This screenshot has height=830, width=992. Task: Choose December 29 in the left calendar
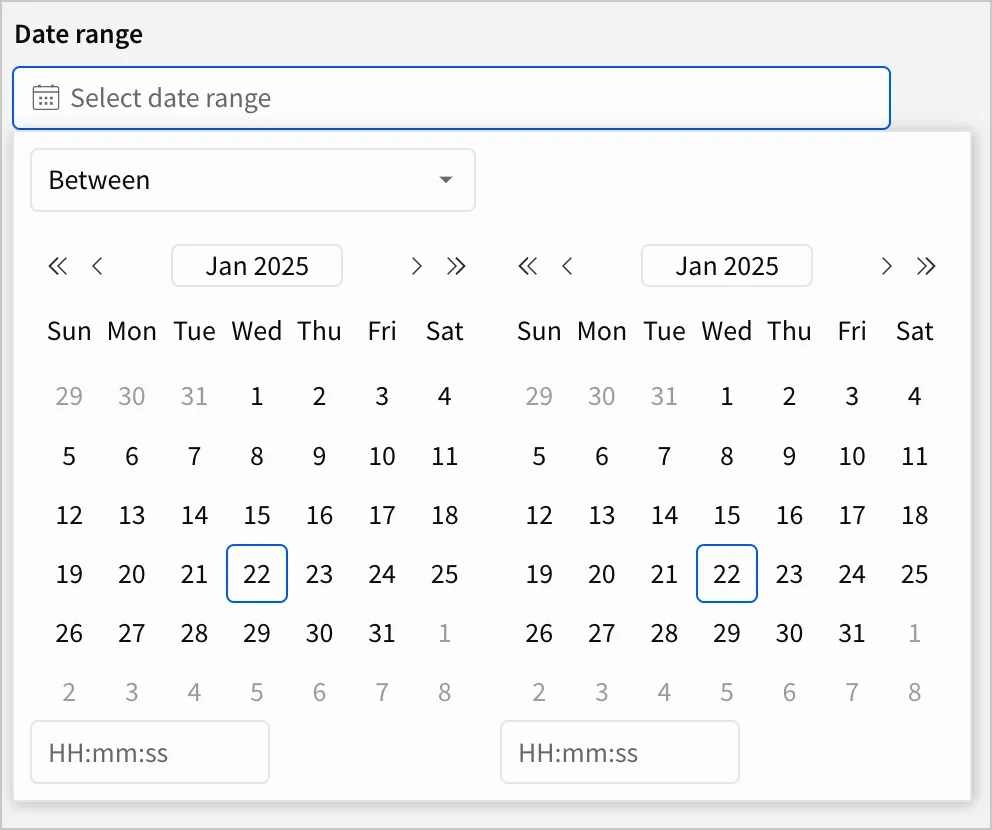pos(69,396)
